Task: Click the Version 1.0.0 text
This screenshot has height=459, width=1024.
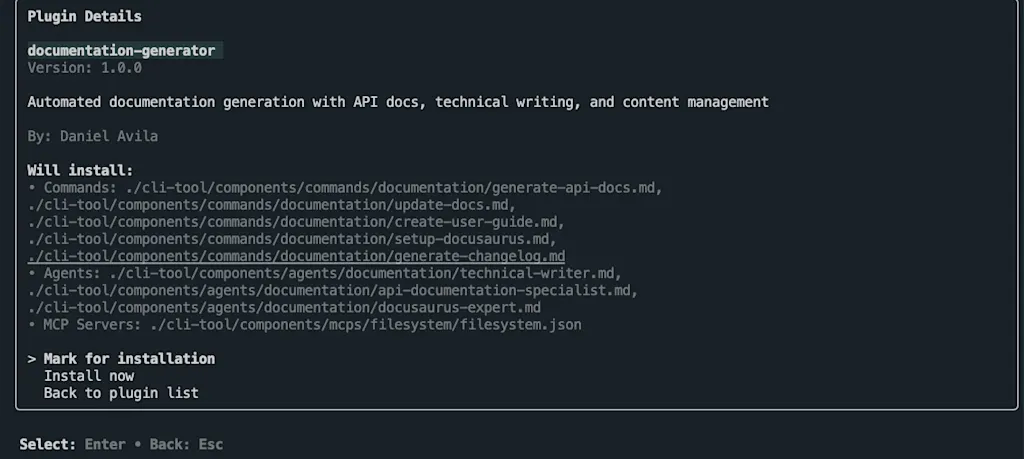Action: click(x=85, y=68)
